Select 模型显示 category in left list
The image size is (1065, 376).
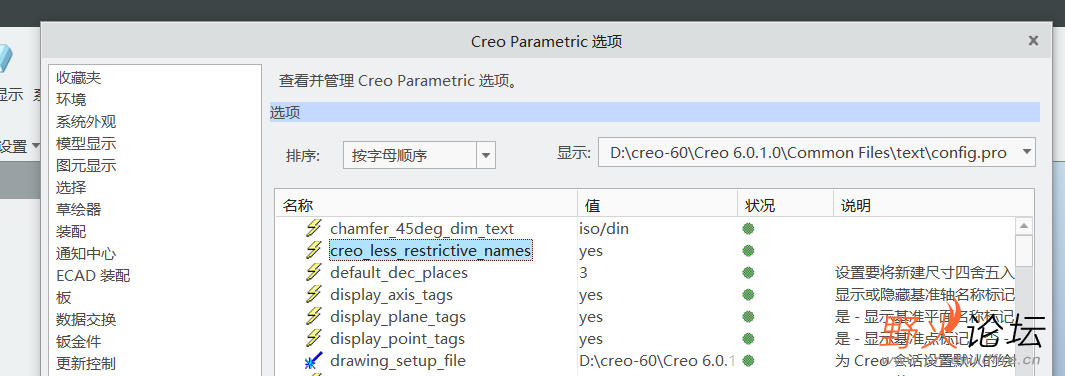[86, 144]
